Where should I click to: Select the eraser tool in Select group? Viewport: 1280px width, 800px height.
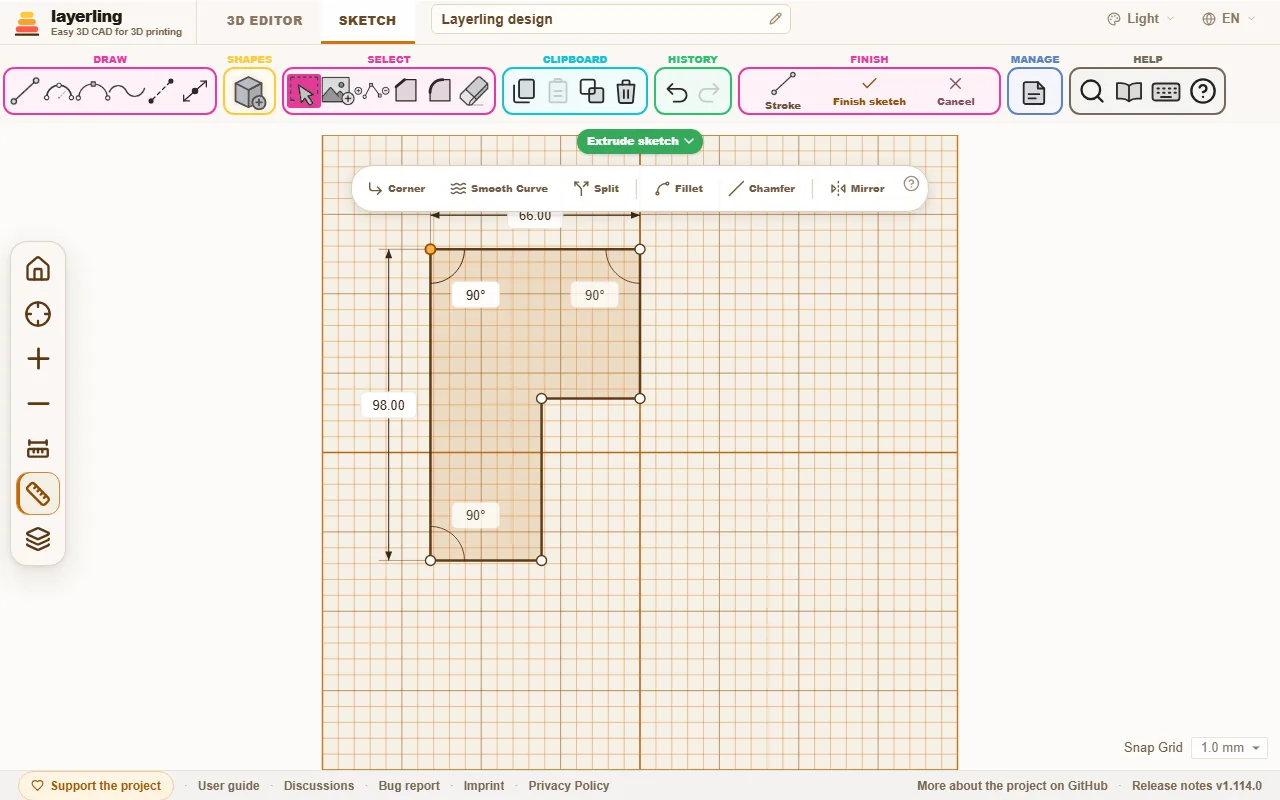point(473,92)
